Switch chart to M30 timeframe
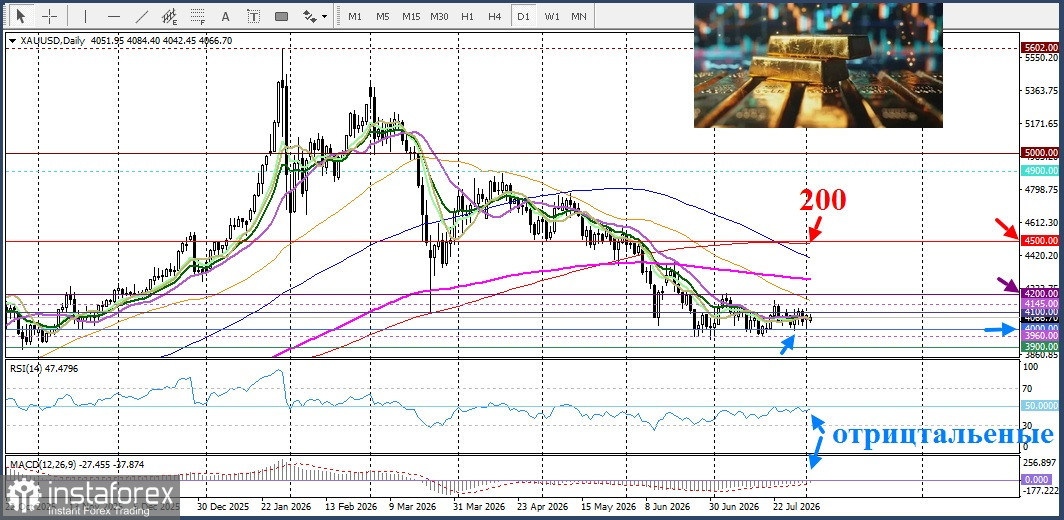 tap(439, 16)
